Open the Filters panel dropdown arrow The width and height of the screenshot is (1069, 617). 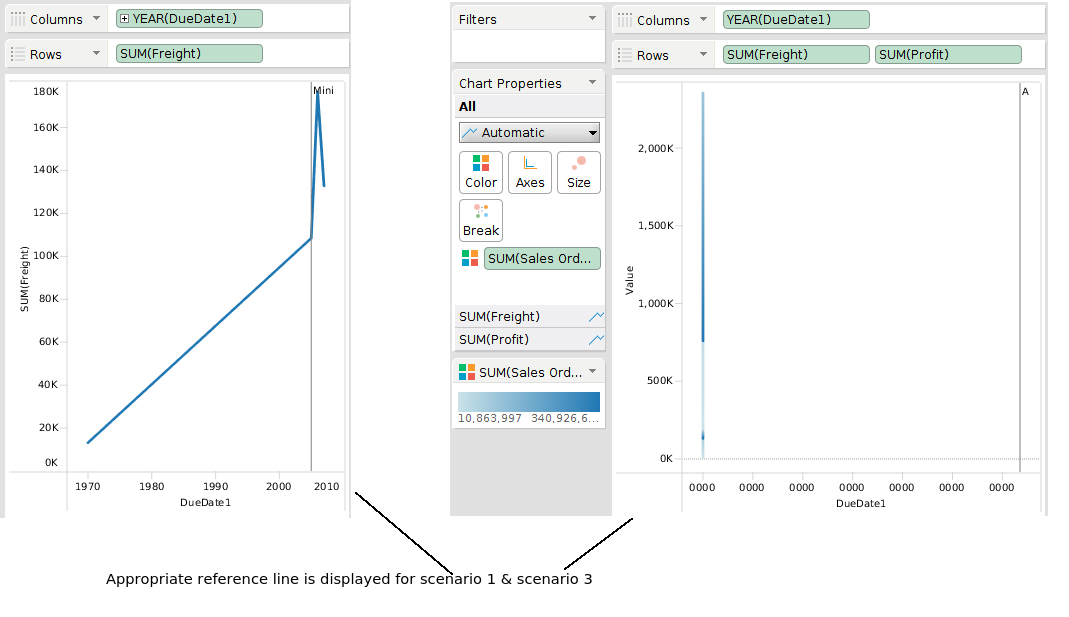[593, 19]
